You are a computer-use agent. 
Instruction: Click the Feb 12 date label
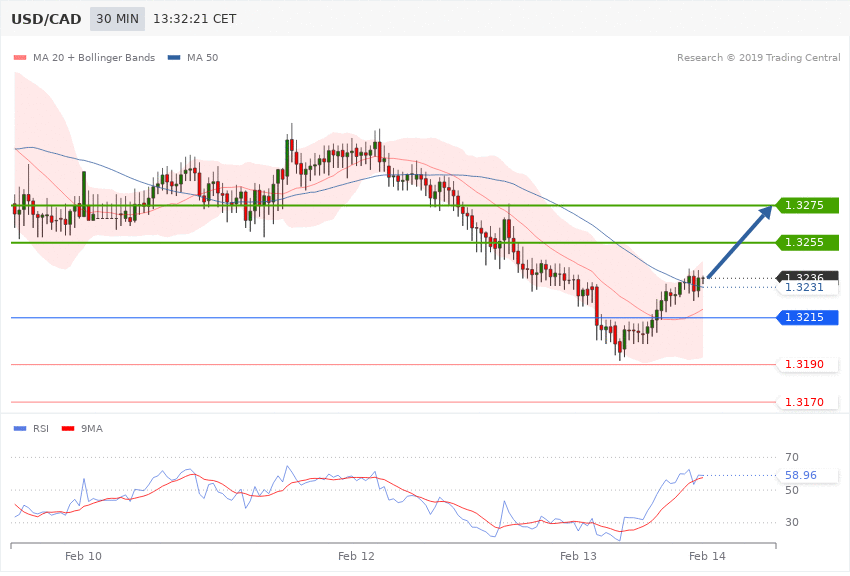(356, 556)
